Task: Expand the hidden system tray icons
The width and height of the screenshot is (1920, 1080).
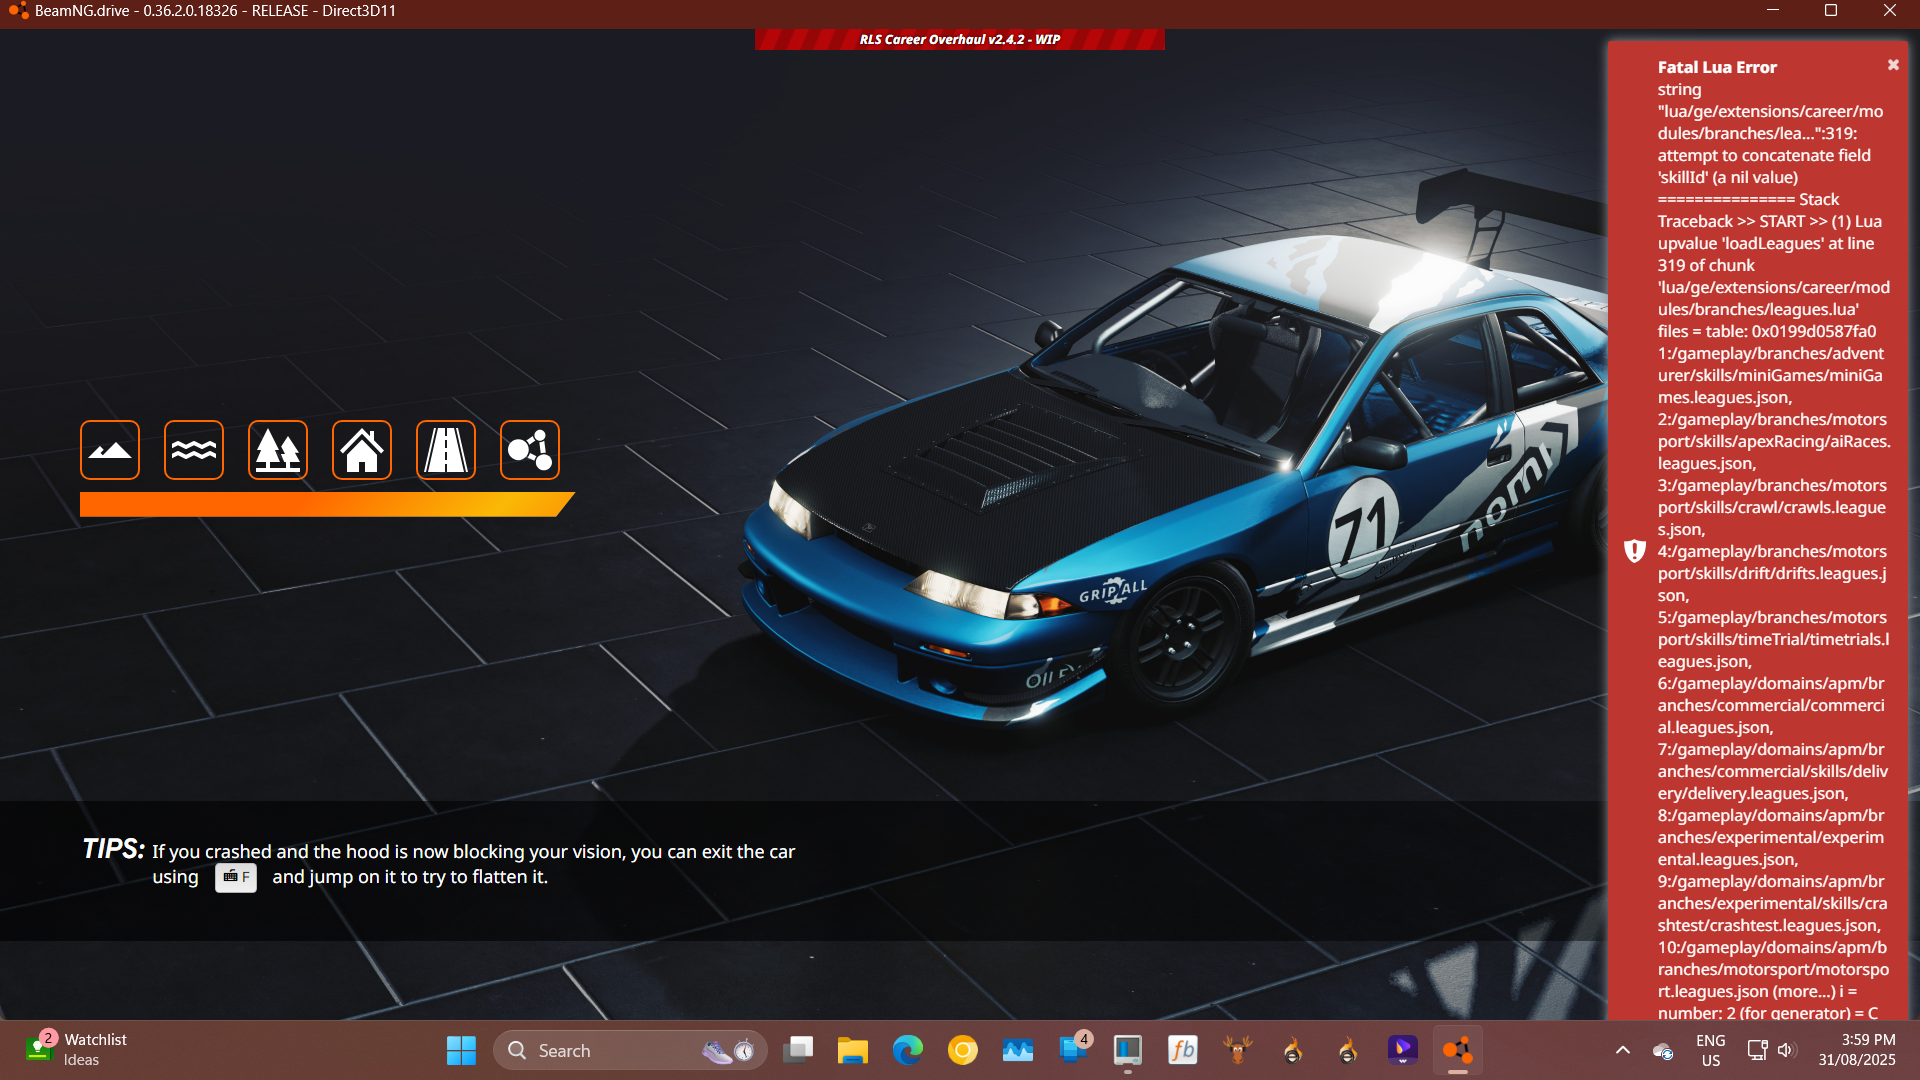Action: (1622, 1050)
